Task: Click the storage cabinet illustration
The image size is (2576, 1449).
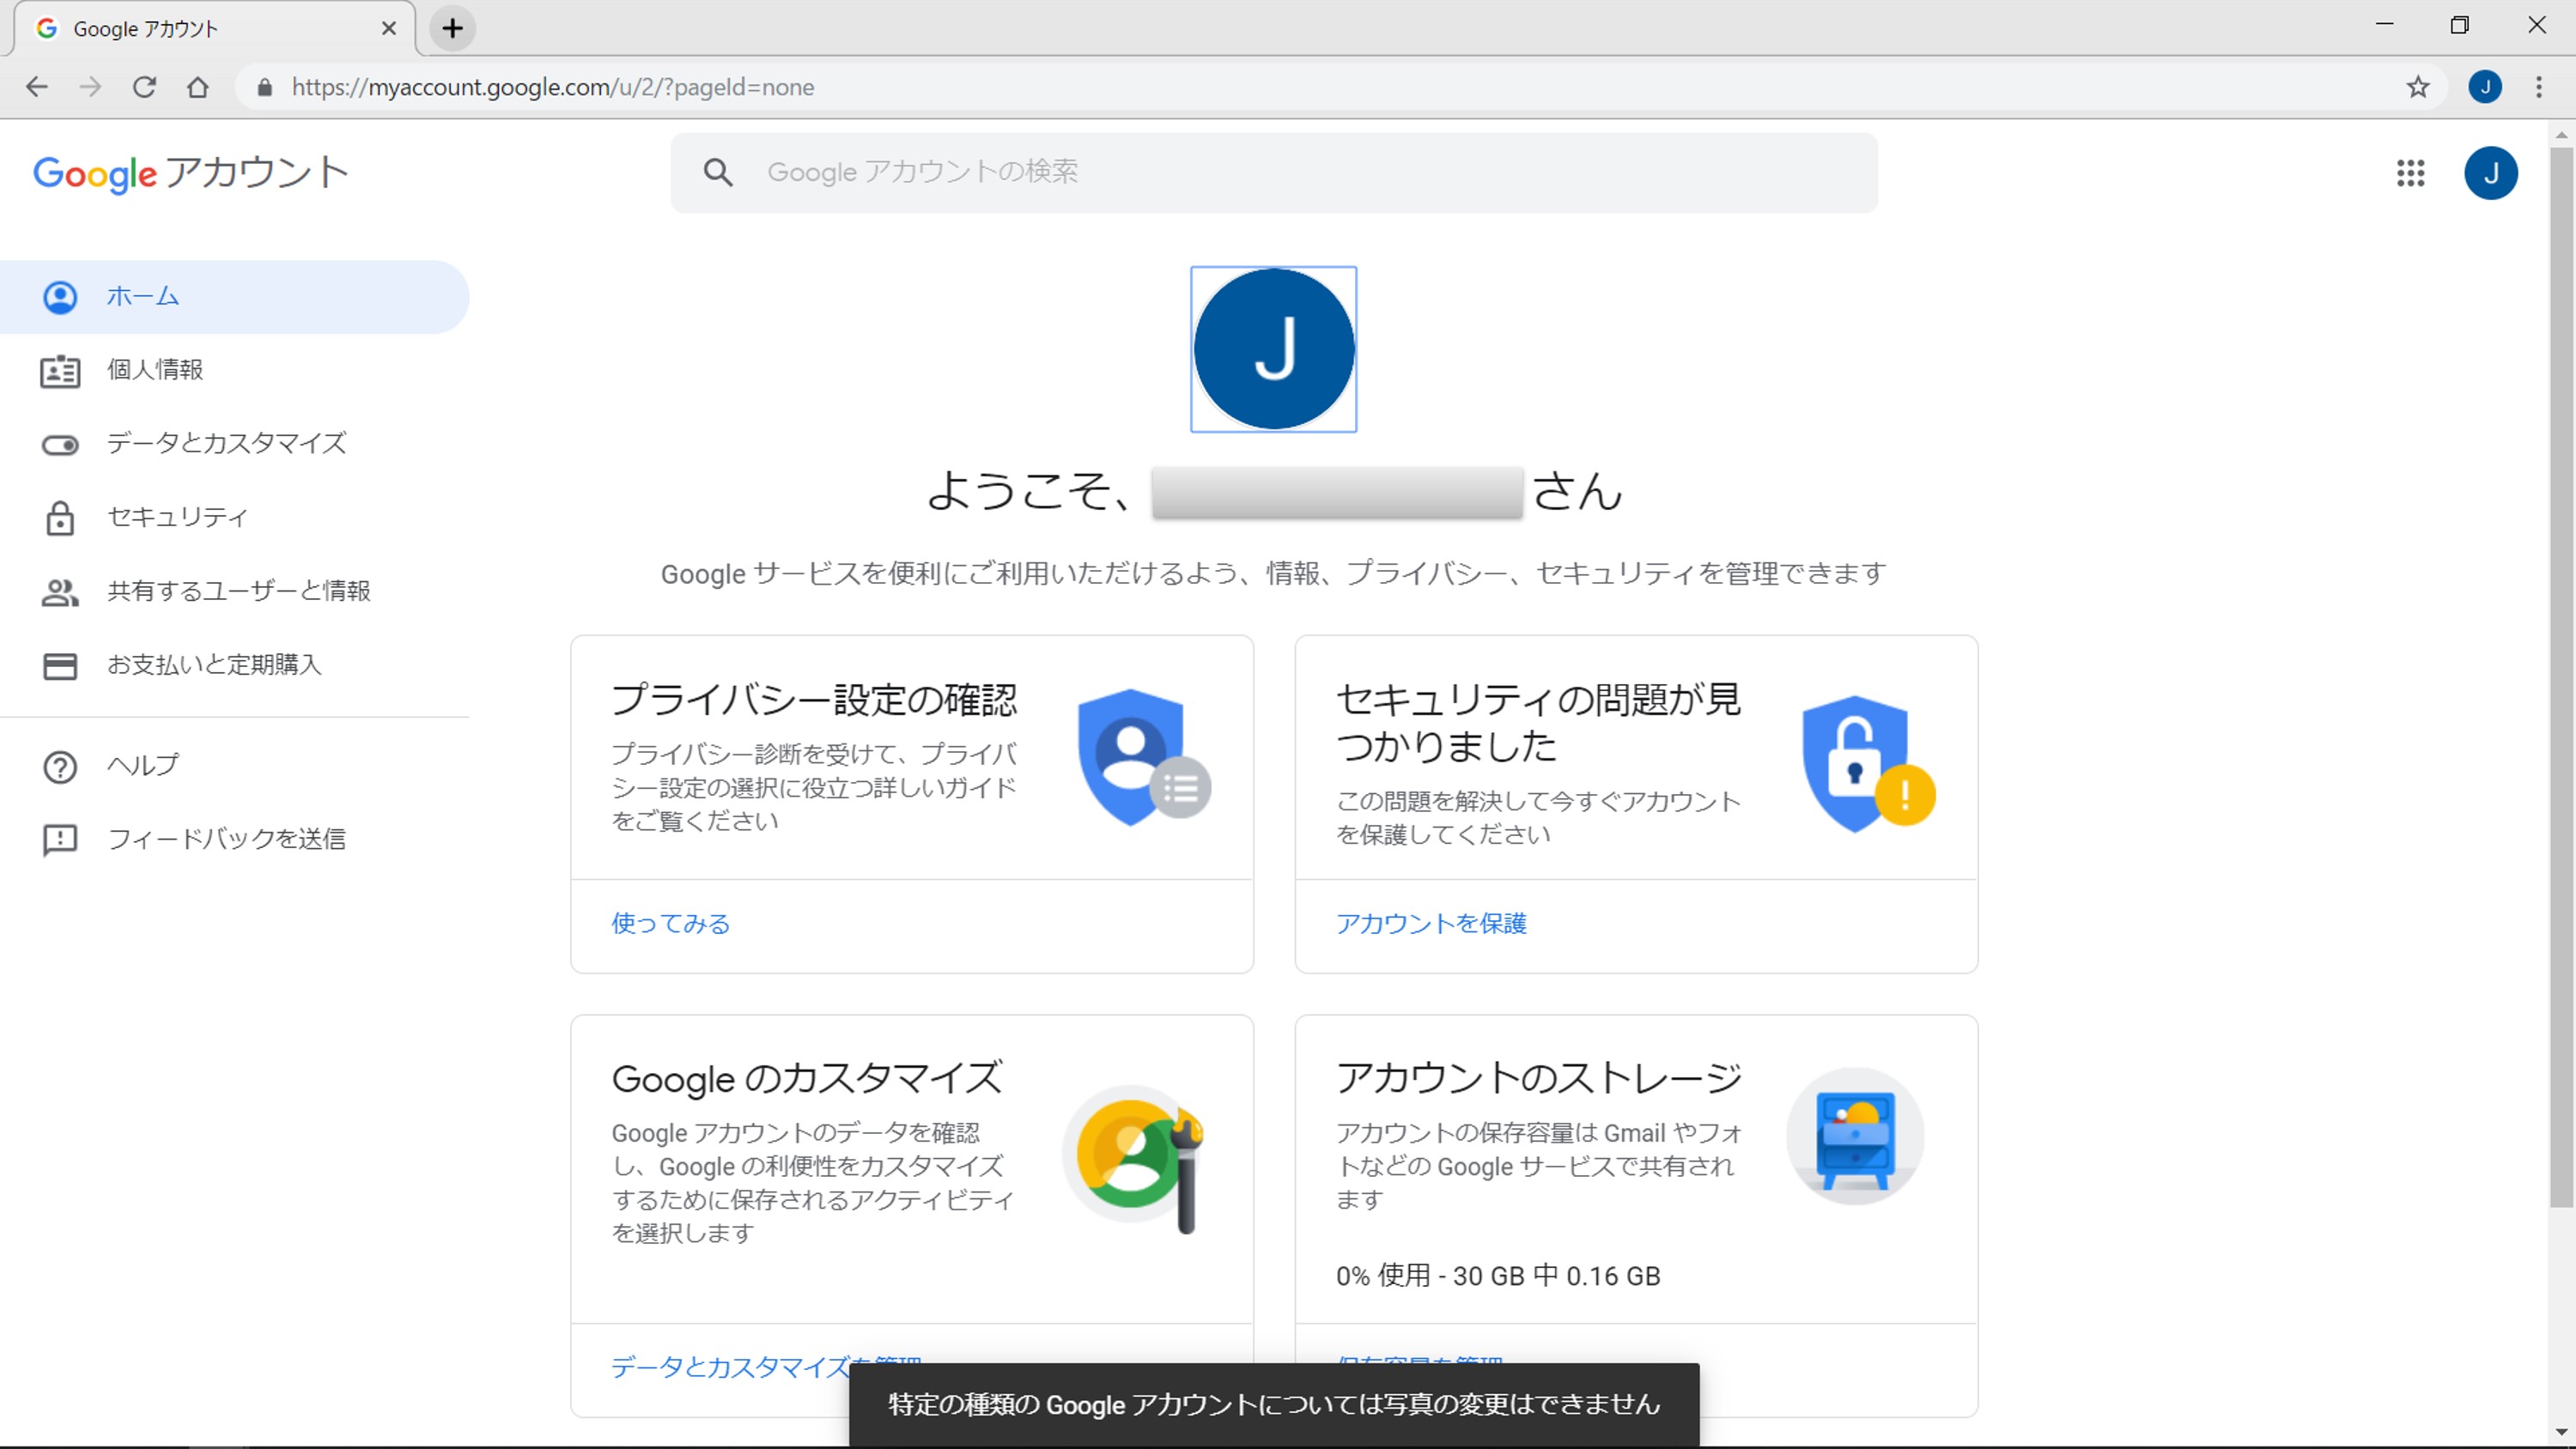Action: pos(1855,1136)
